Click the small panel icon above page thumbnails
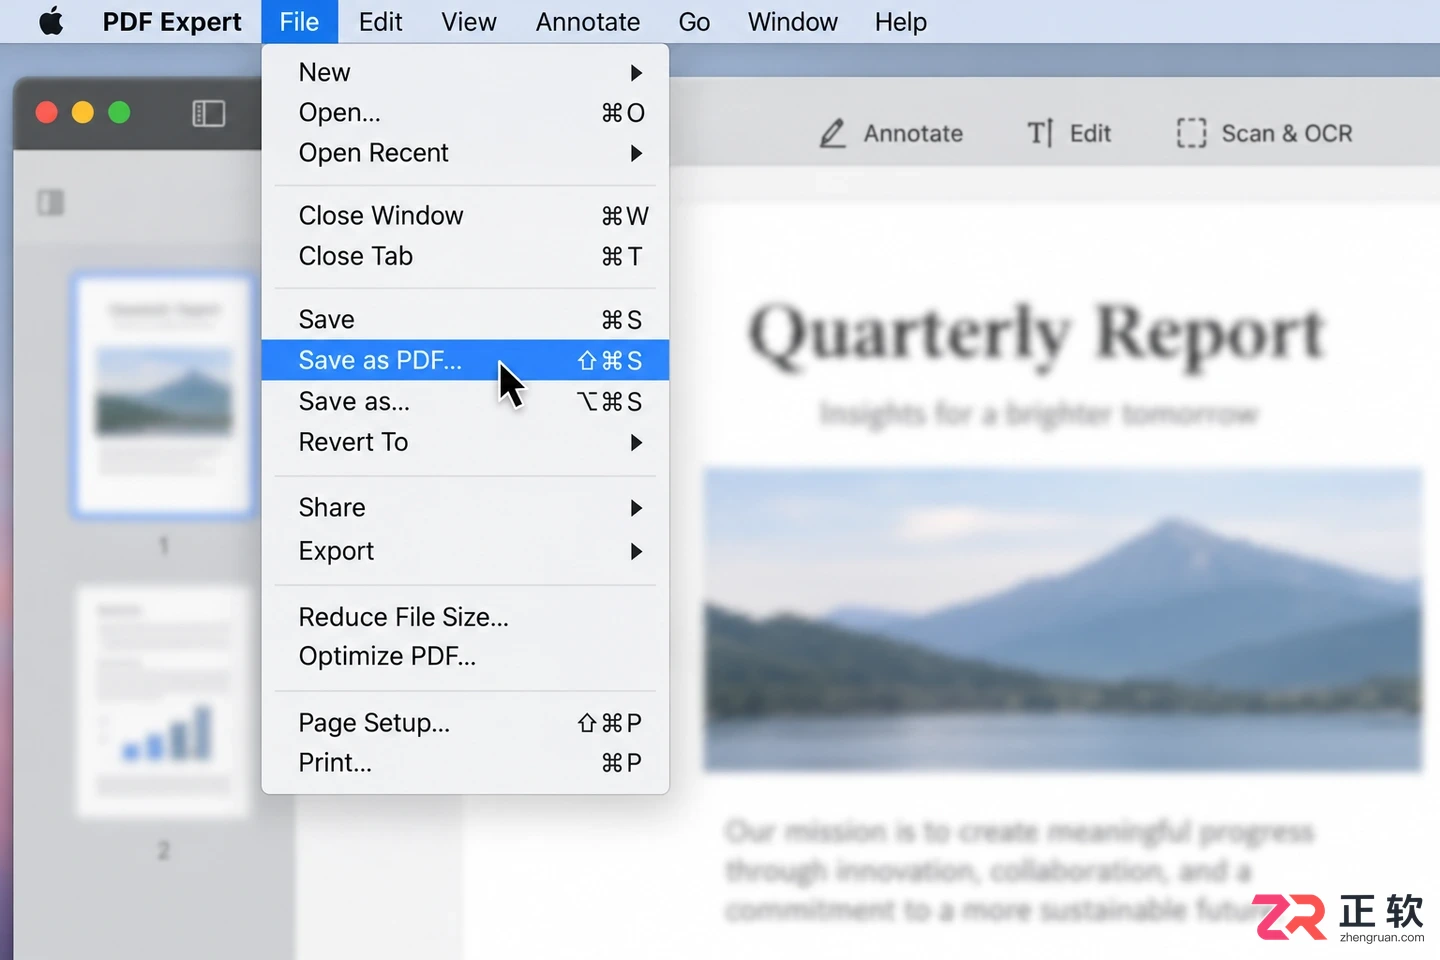Viewport: 1440px width, 960px height. [50, 203]
